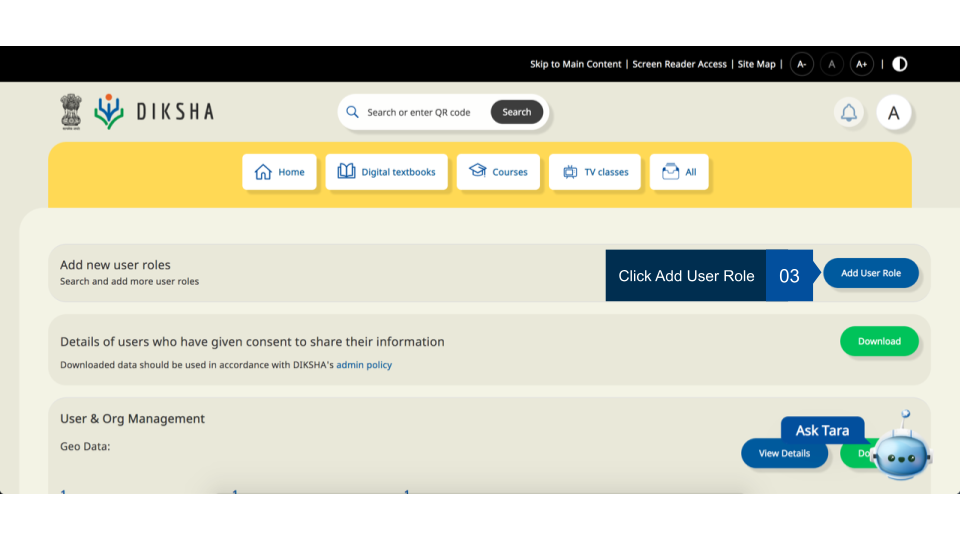Viewport: 960px width, 540px height.
Task: Download user consent details
Action: pos(879,341)
